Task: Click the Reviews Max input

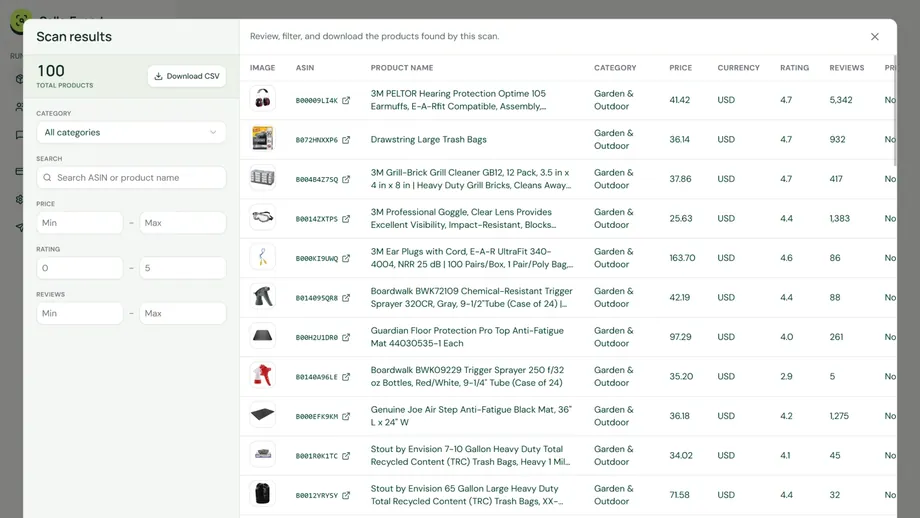Action: 182,313
